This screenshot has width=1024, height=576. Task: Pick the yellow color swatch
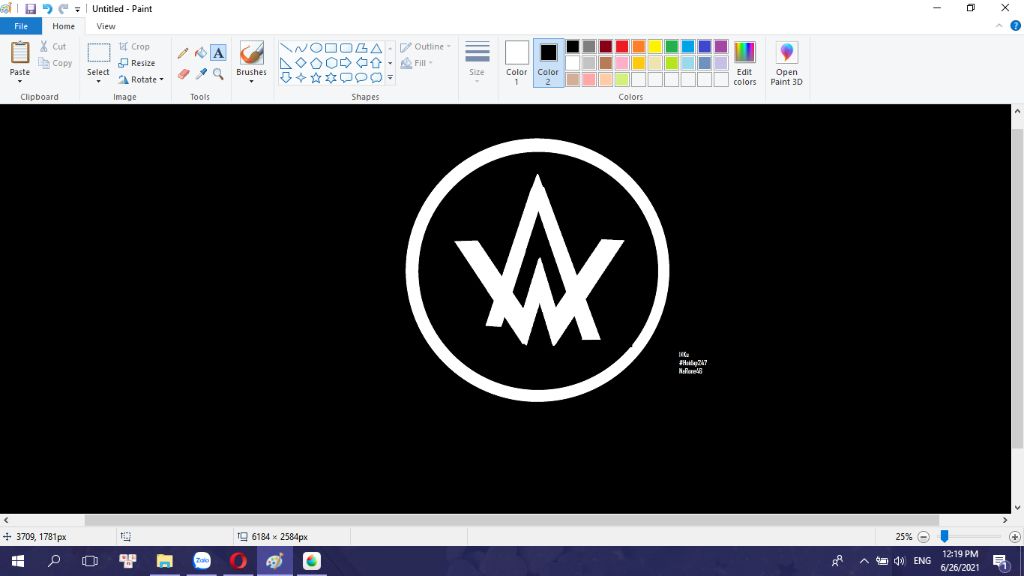tap(655, 46)
